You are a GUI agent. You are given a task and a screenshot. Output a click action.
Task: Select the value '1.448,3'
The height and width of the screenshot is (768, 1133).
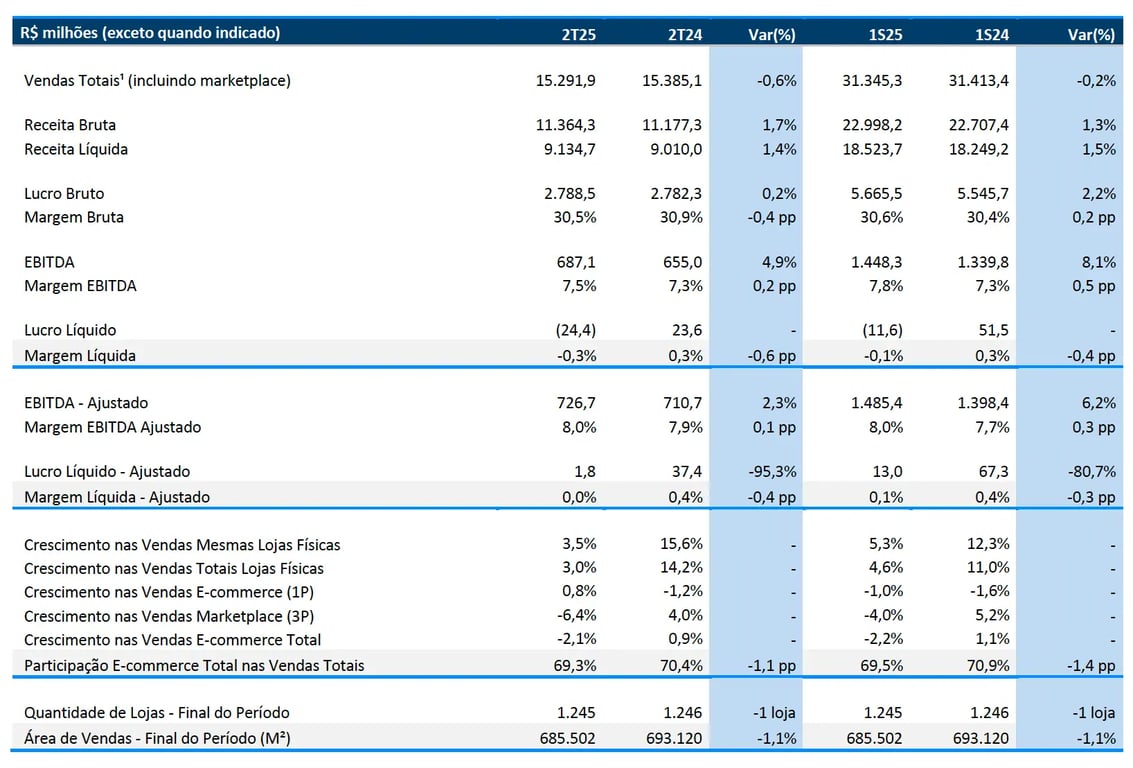point(876,262)
